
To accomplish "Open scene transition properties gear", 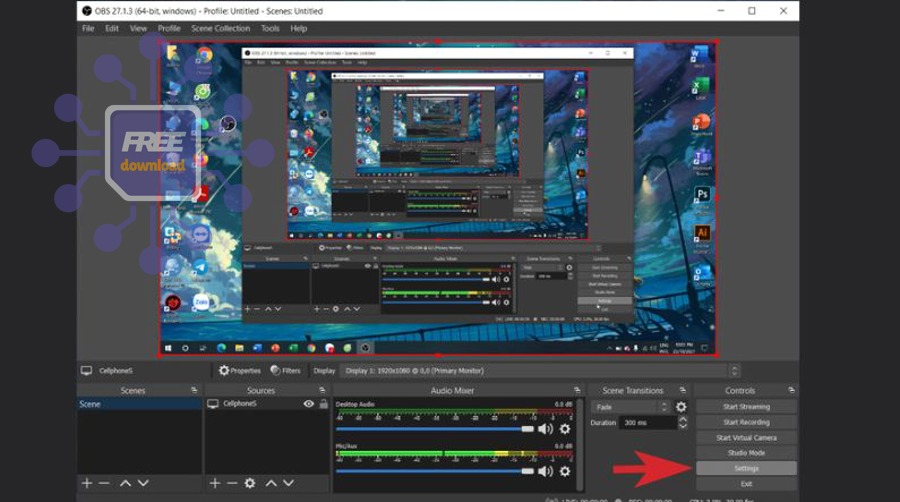I will pos(681,407).
